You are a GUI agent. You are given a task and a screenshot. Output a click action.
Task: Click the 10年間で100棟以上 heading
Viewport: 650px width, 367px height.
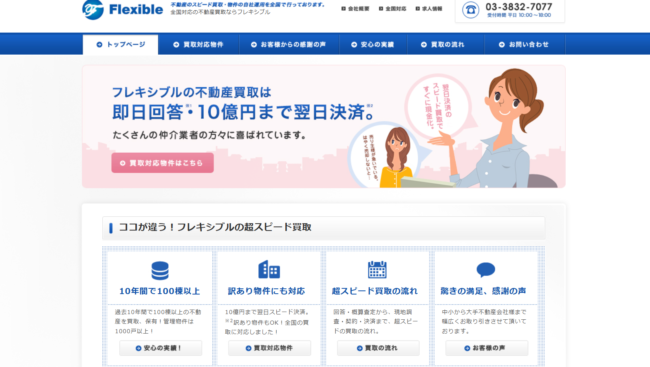(x=160, y=291)
